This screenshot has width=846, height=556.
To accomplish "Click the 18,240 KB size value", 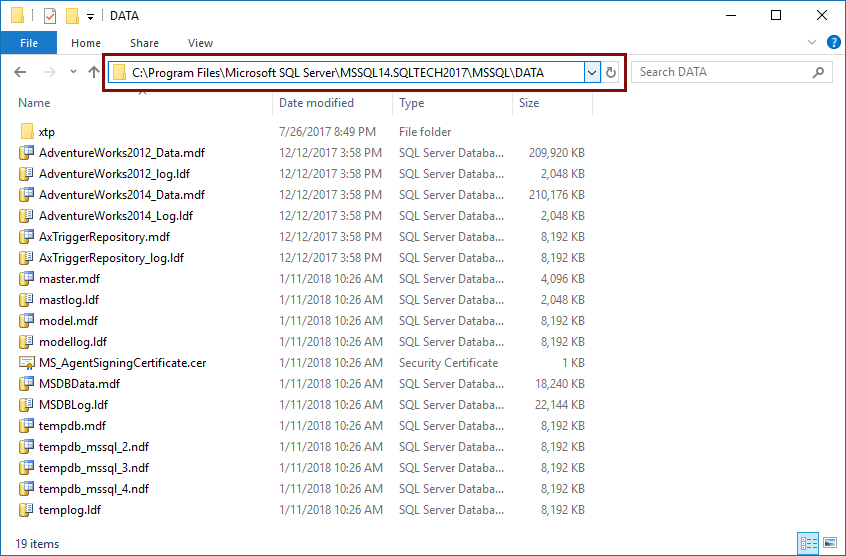I will tap(560, 384).
